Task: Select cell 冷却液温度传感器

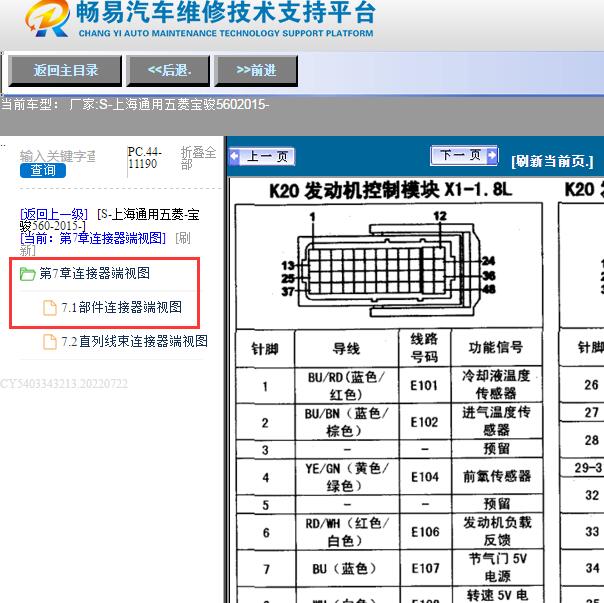Action: pos(496,385)
